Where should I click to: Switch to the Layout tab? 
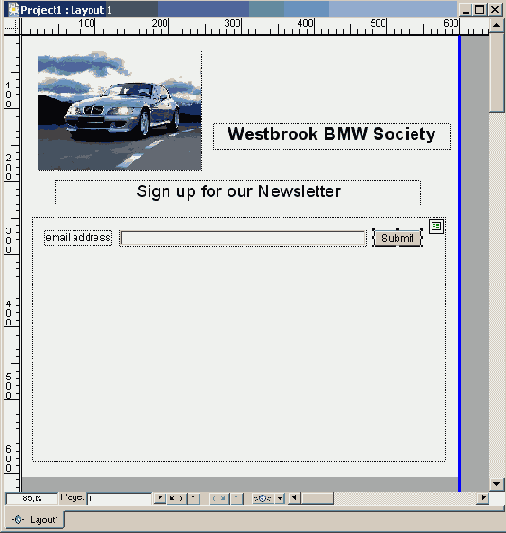click(35, 520)
